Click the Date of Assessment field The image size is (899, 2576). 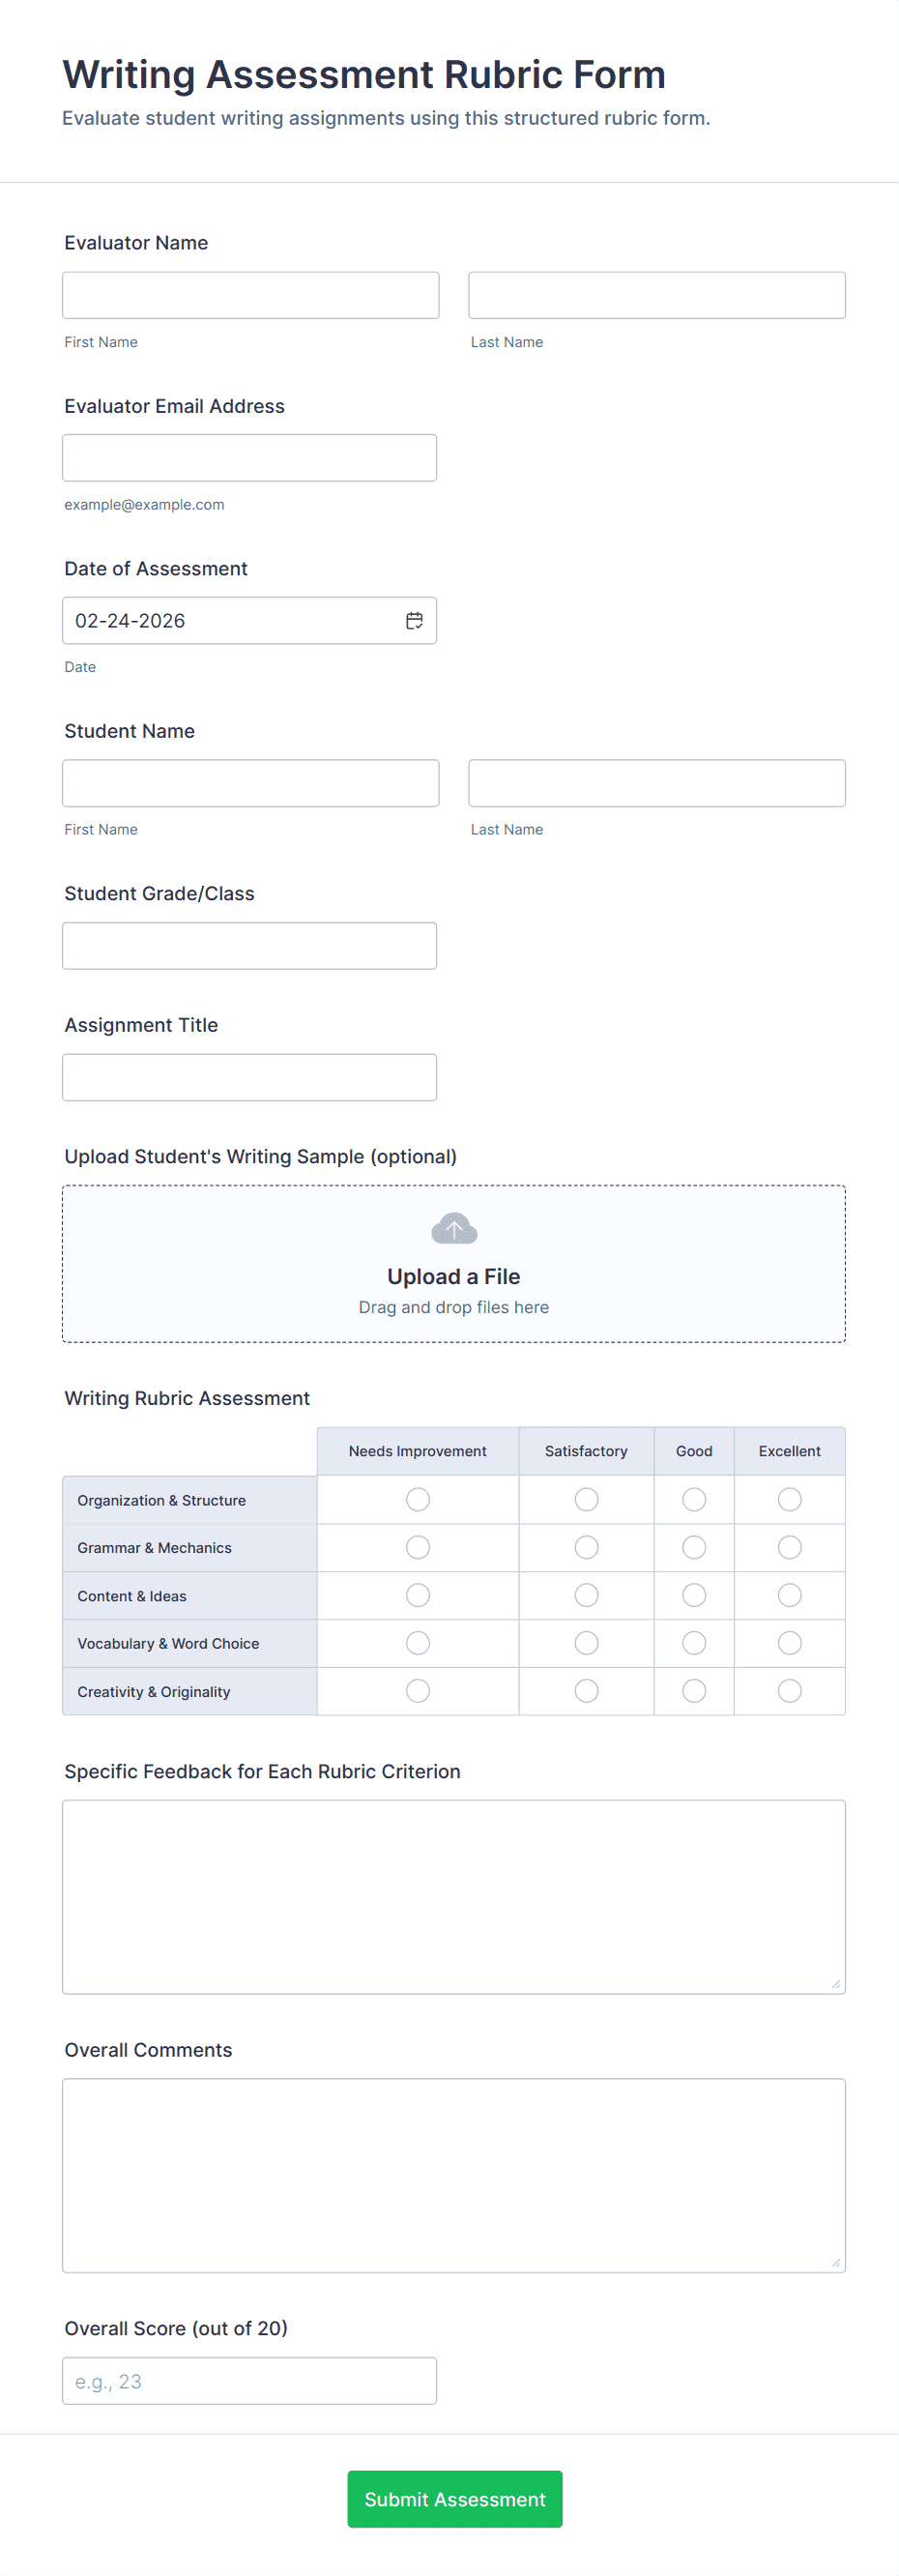tap(250, 621)
